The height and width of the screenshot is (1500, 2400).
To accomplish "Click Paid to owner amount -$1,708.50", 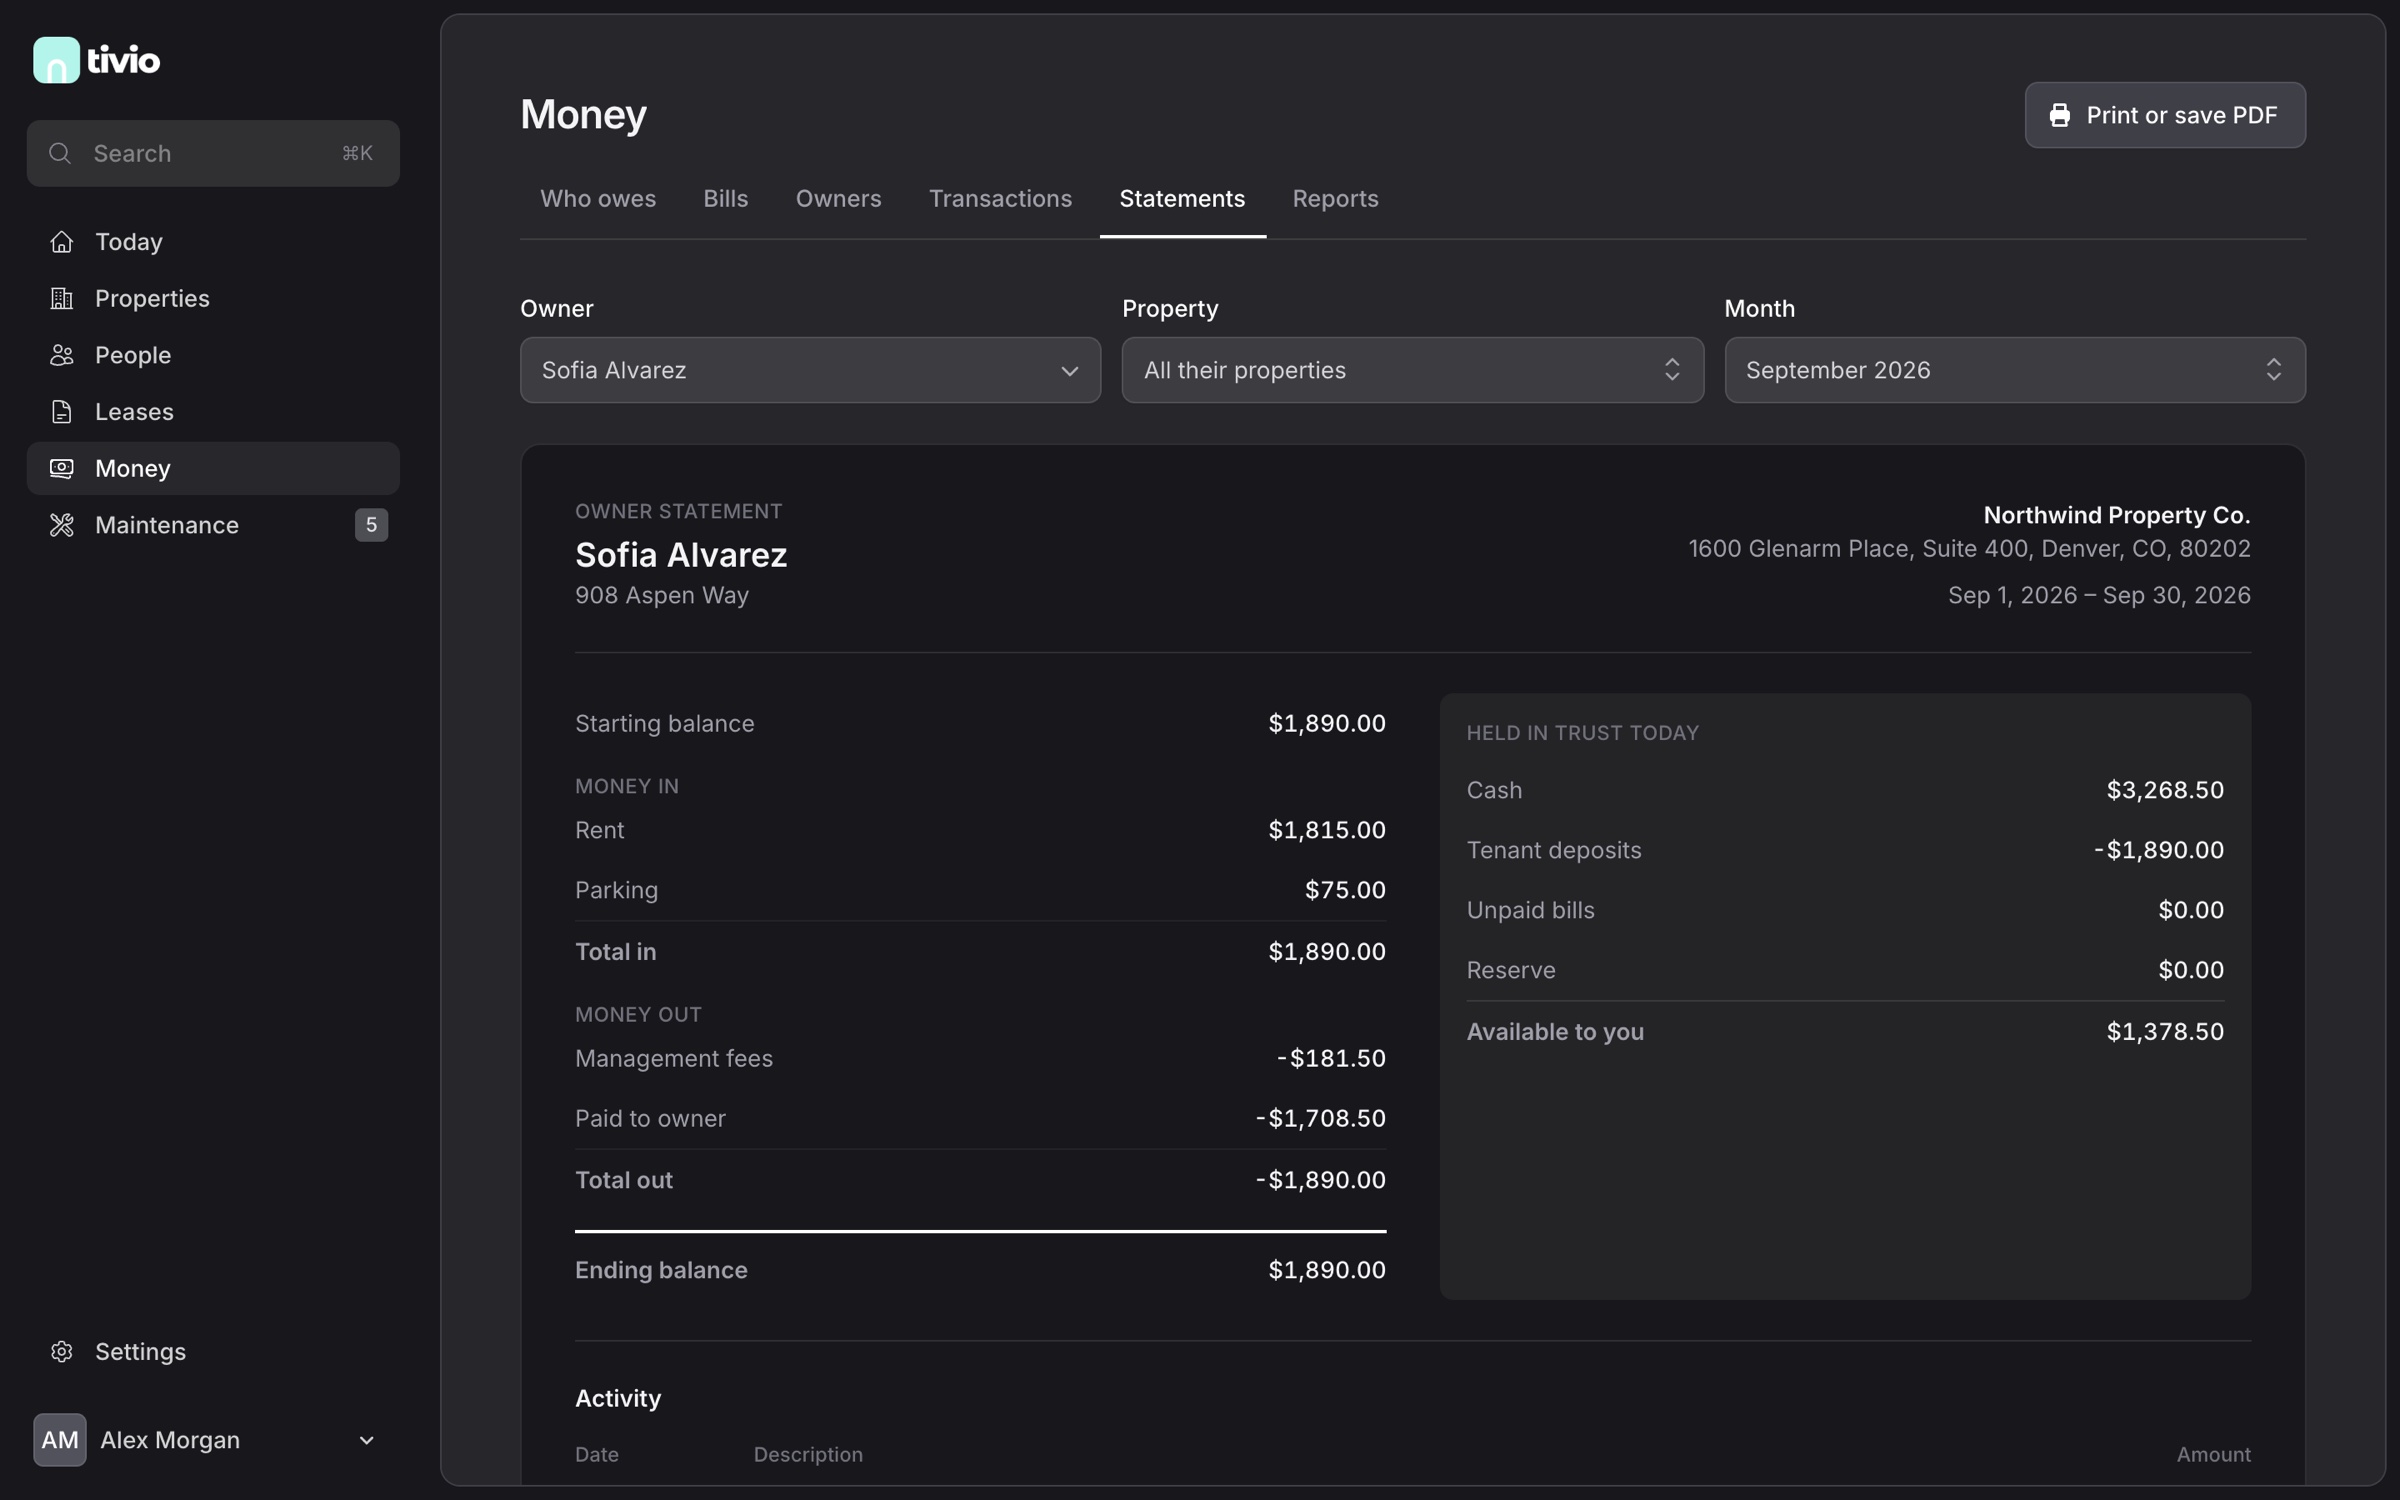I will click(1320, 1118).
